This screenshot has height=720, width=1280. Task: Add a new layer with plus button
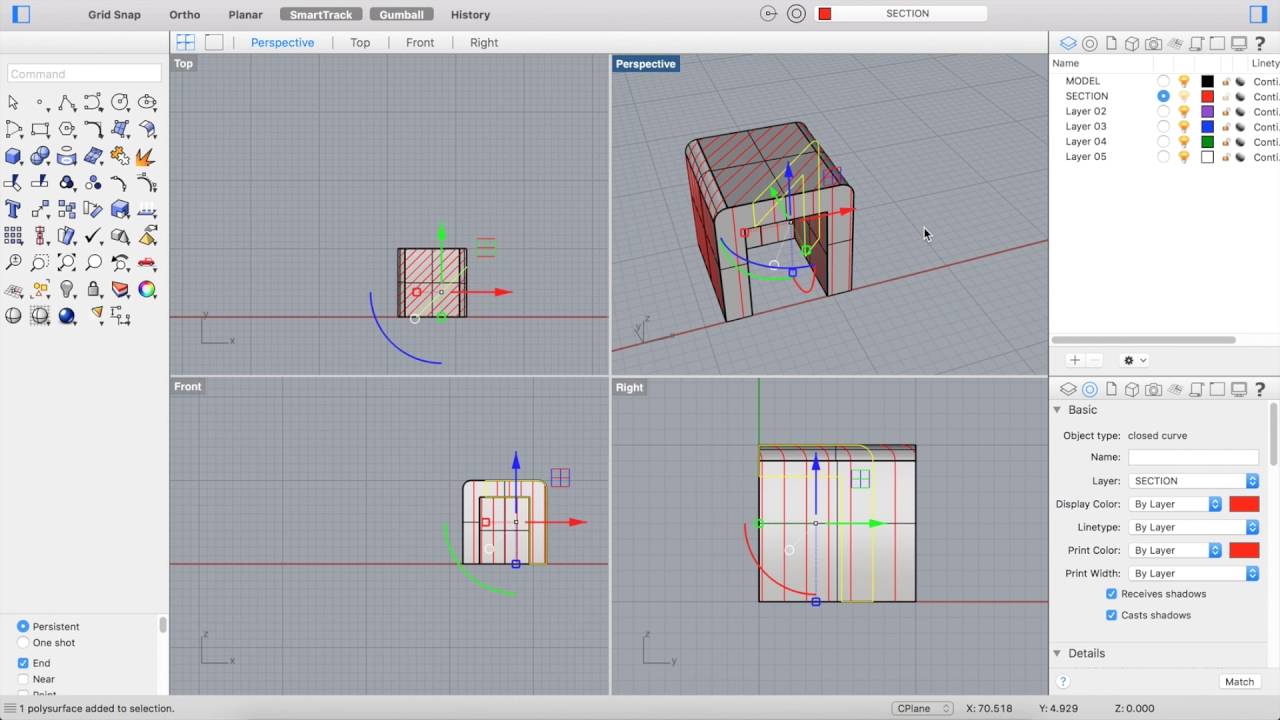[1075, 360]
